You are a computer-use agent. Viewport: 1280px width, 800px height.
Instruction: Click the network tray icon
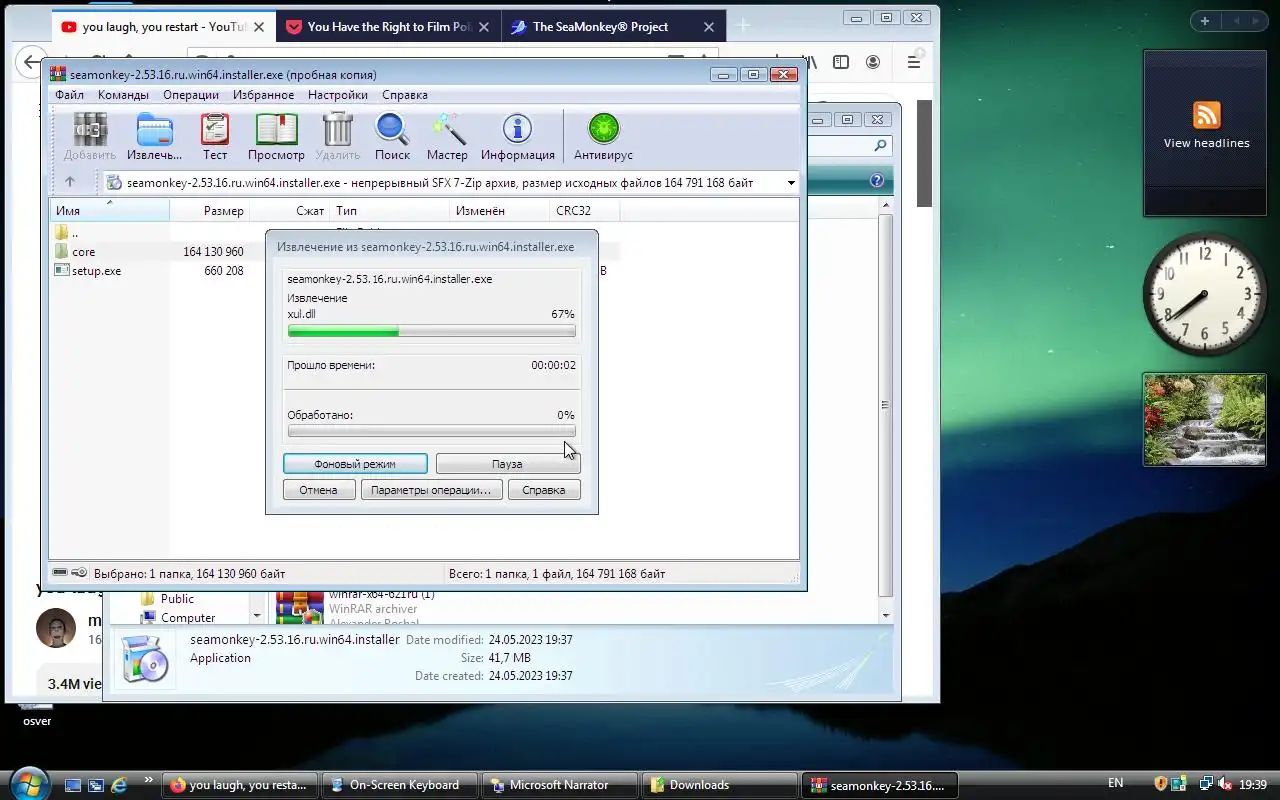pyautogui.click(x=1205, y=784)
